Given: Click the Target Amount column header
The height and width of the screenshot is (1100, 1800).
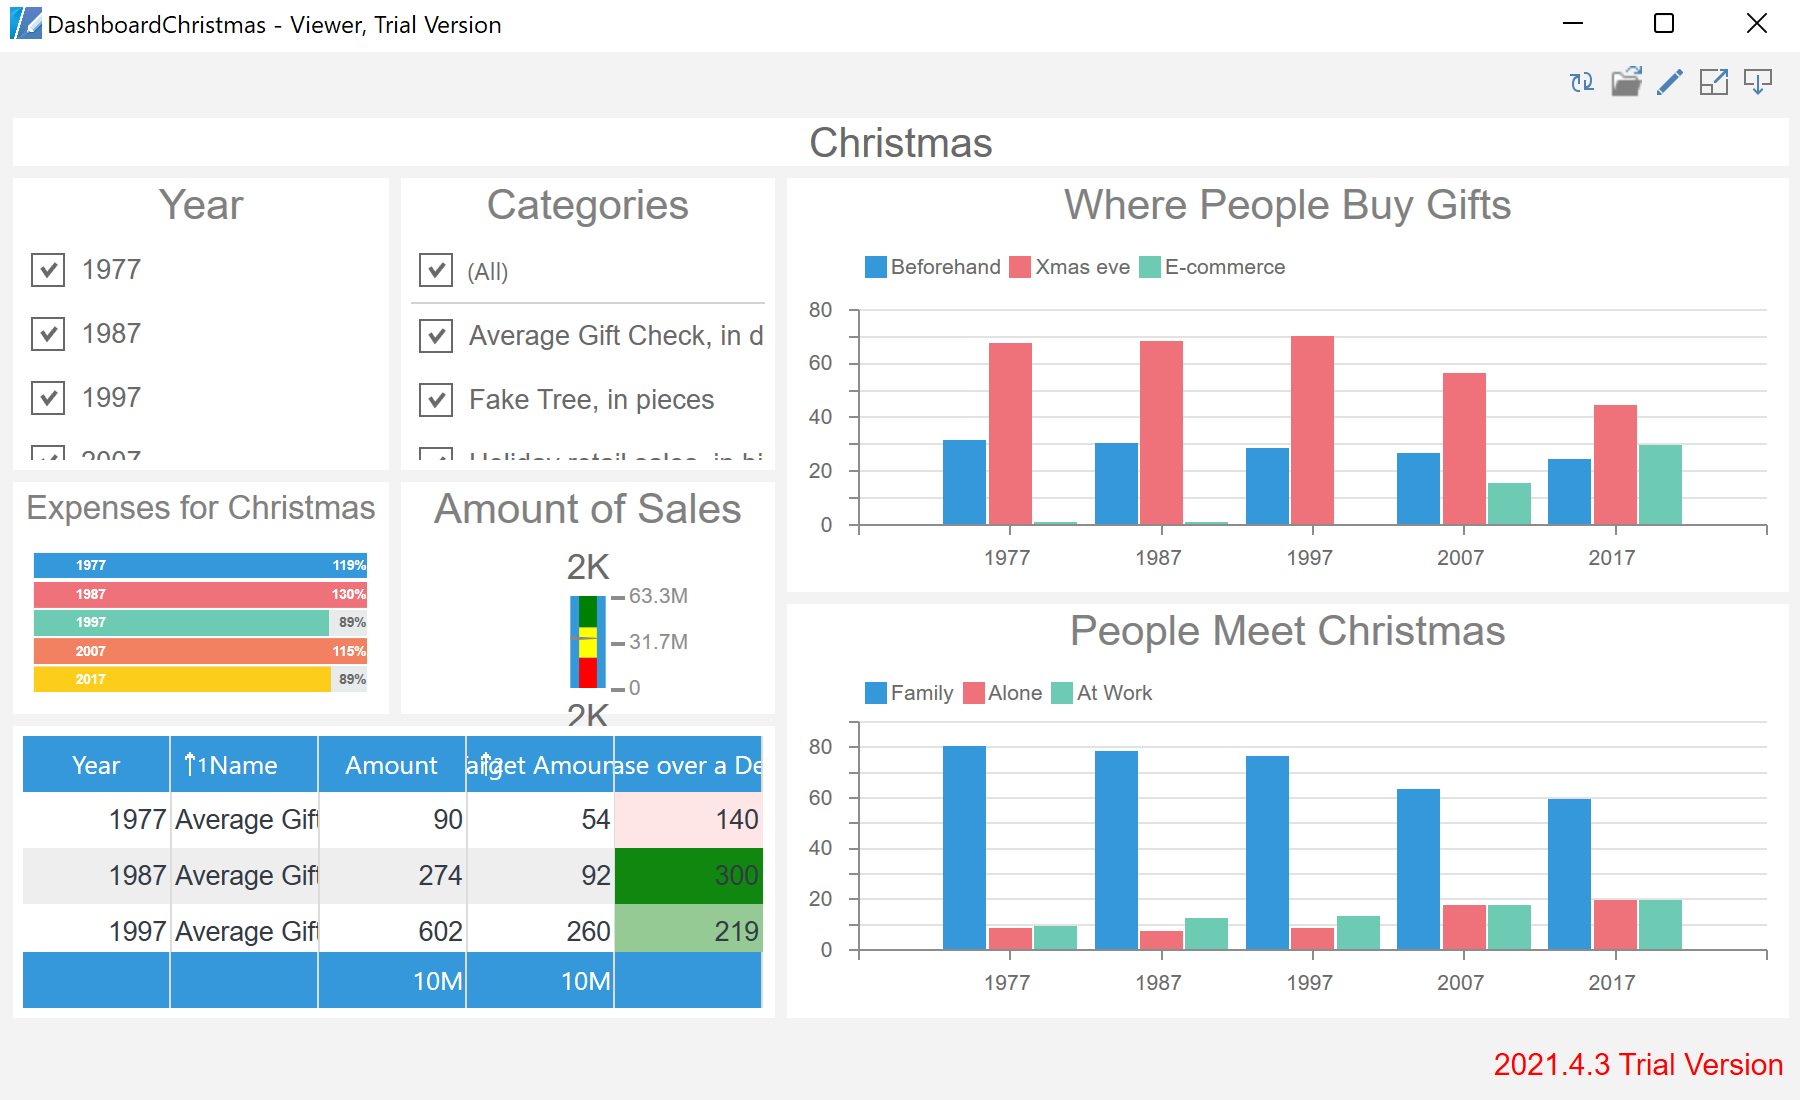Looking at the screenshot, I should click(x=540, y=765).
